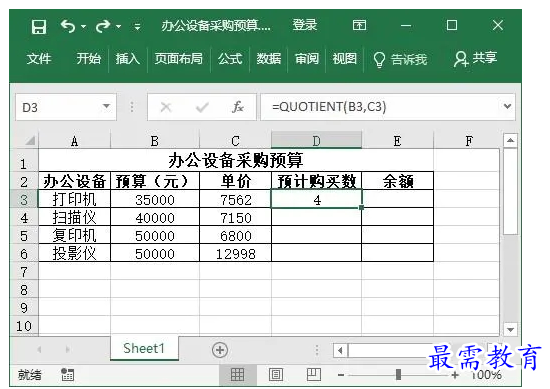This screenshot has width=550, height=389.
Task: Select column E header
Action: pos(397,141)
